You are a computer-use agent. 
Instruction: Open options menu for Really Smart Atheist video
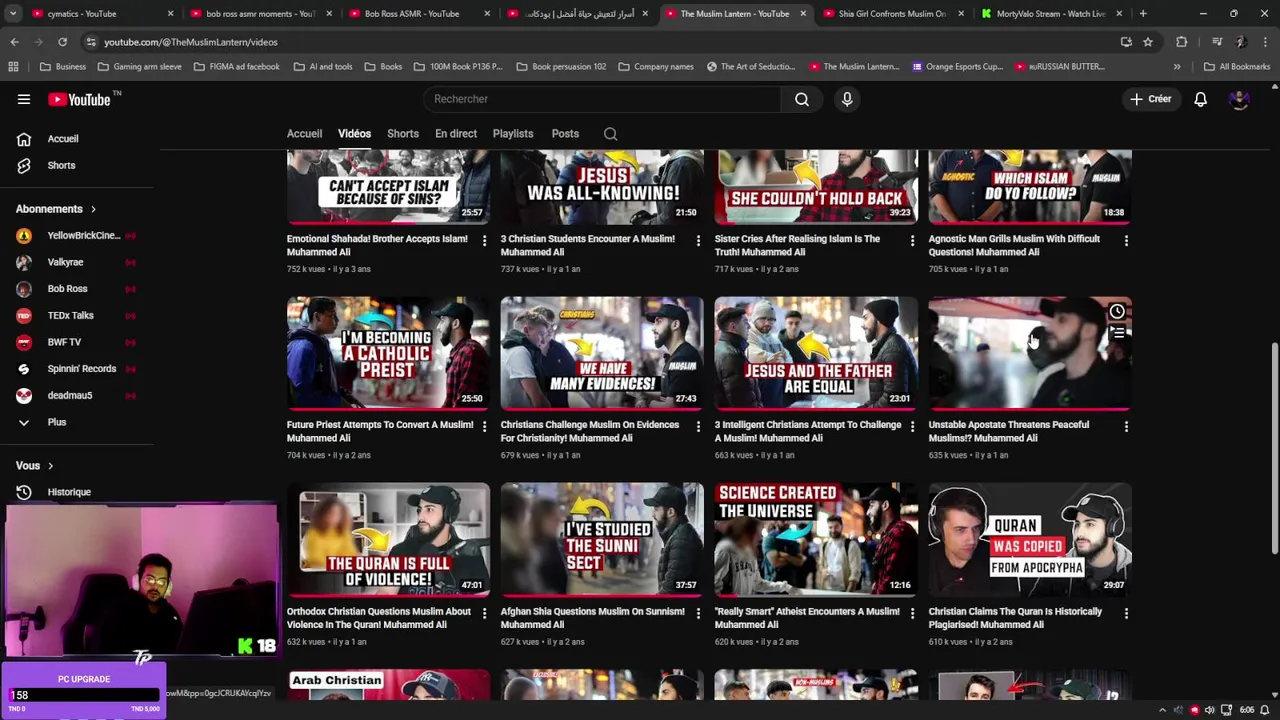[912, 613]
